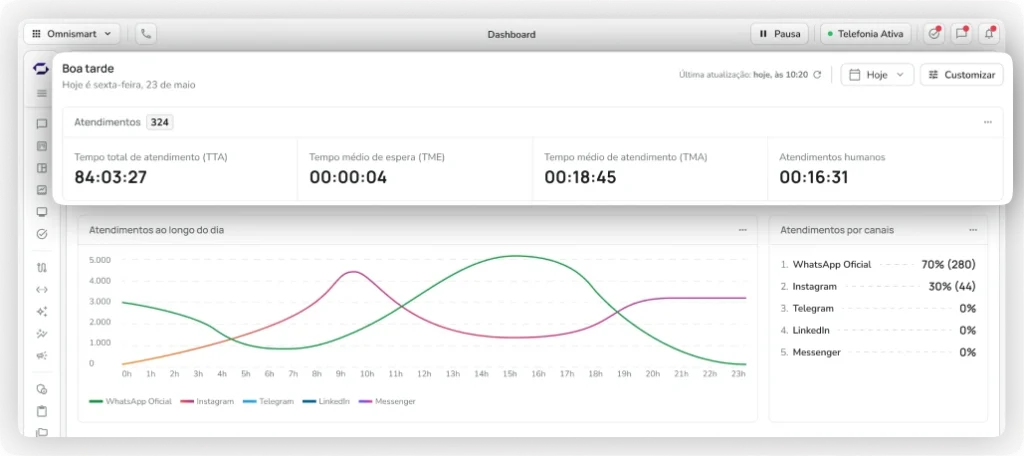The width and height of the screenshot is (1024, 456).
Task: Click the Customizar button
Action: pos(961,75)
